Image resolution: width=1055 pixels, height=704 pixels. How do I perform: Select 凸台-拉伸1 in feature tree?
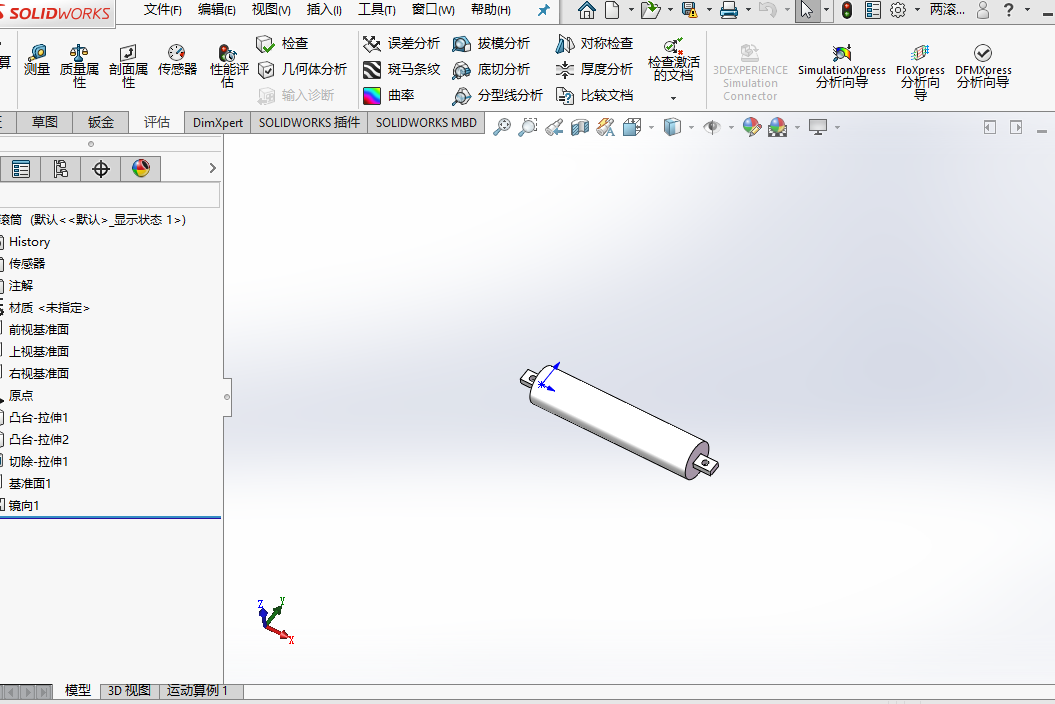38,417
